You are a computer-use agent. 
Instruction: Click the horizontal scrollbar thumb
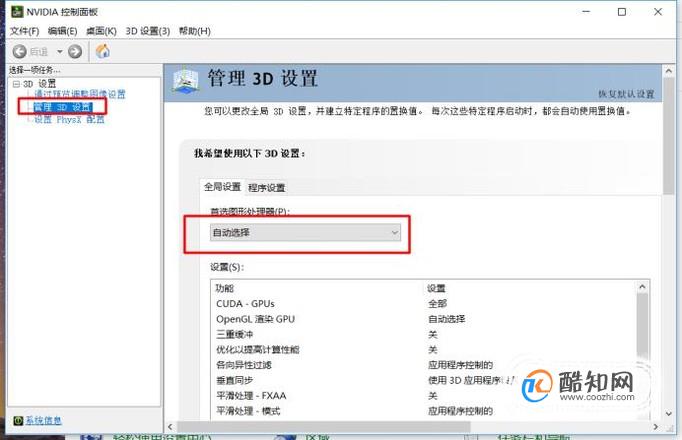click(324, 427)
